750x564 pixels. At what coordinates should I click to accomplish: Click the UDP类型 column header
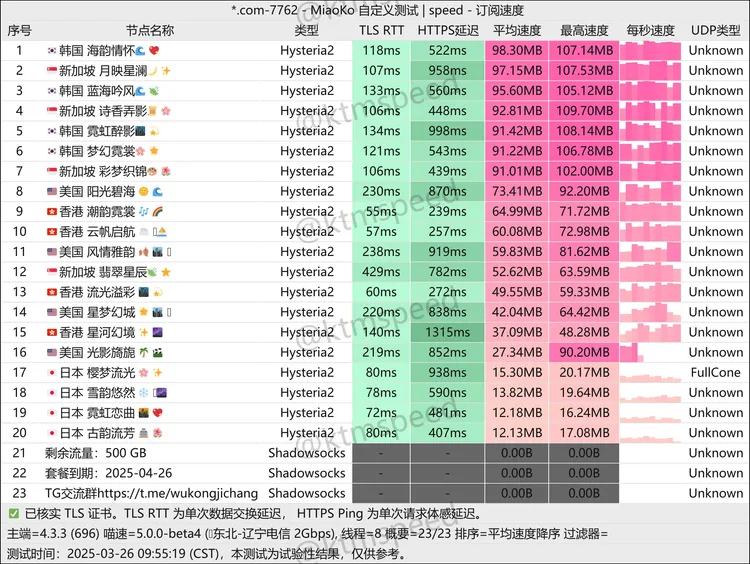715,30
